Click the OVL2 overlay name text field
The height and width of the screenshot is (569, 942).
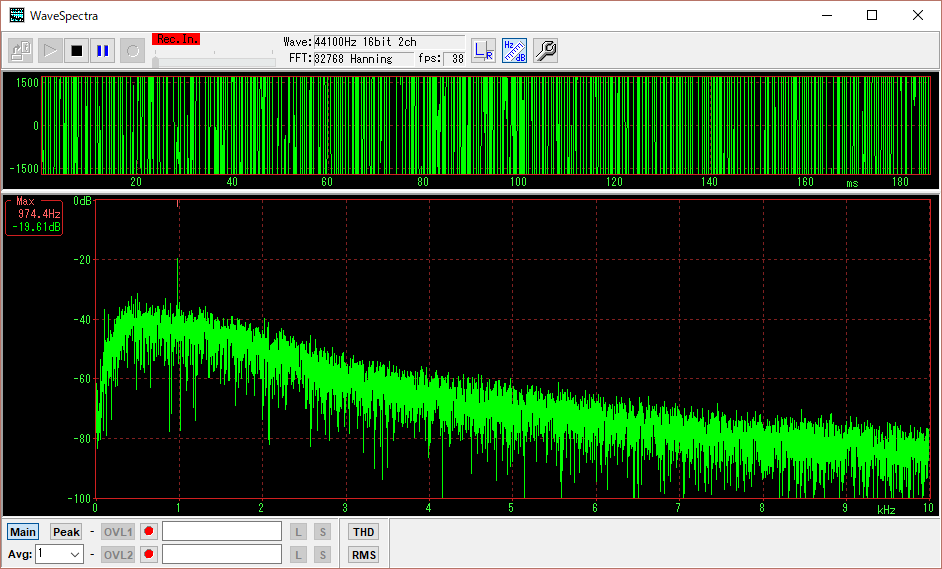click(222, 554)
